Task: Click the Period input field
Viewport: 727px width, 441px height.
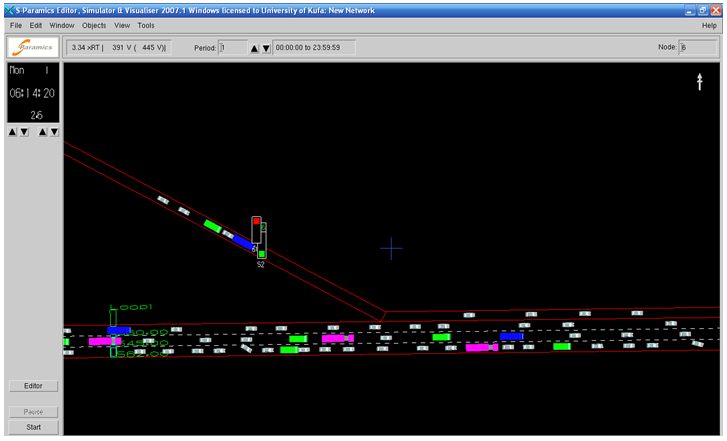Action: (232, 47)
